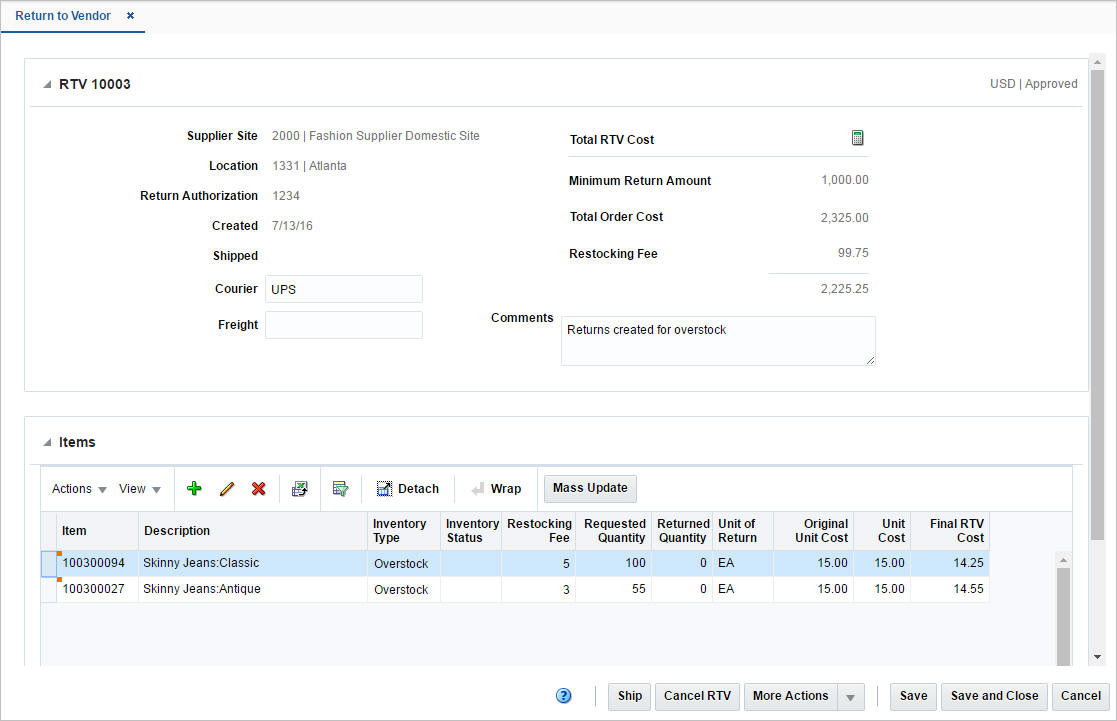
Task: Click the Courier input field
Action: point(344,289)
